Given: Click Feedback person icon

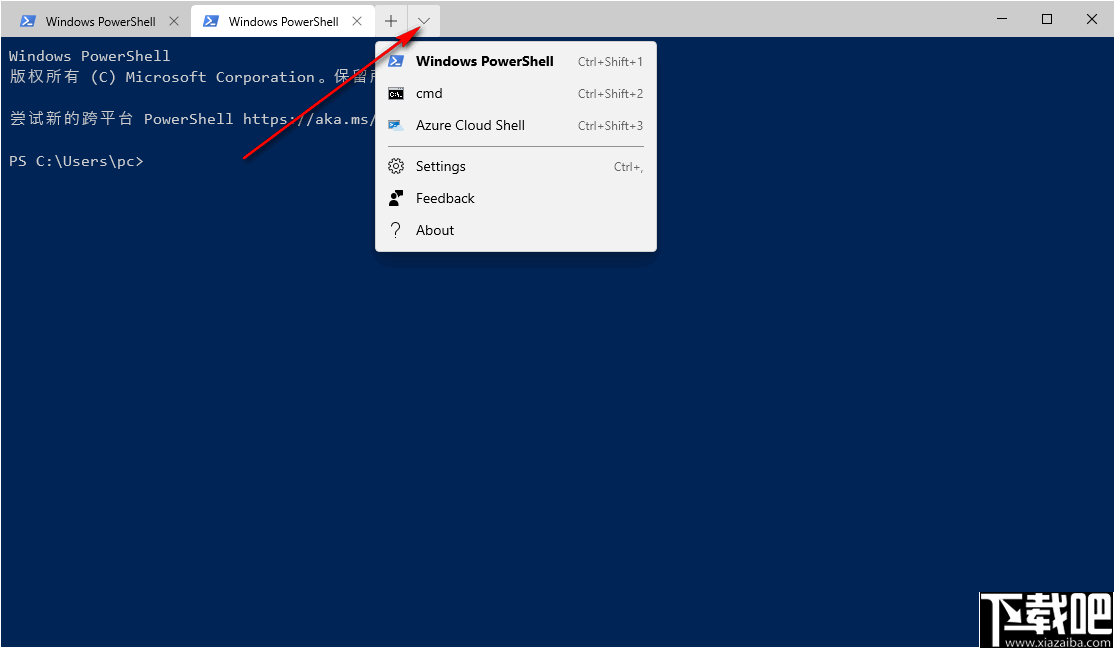Looking at the screenshot, I should coord(396,198).
